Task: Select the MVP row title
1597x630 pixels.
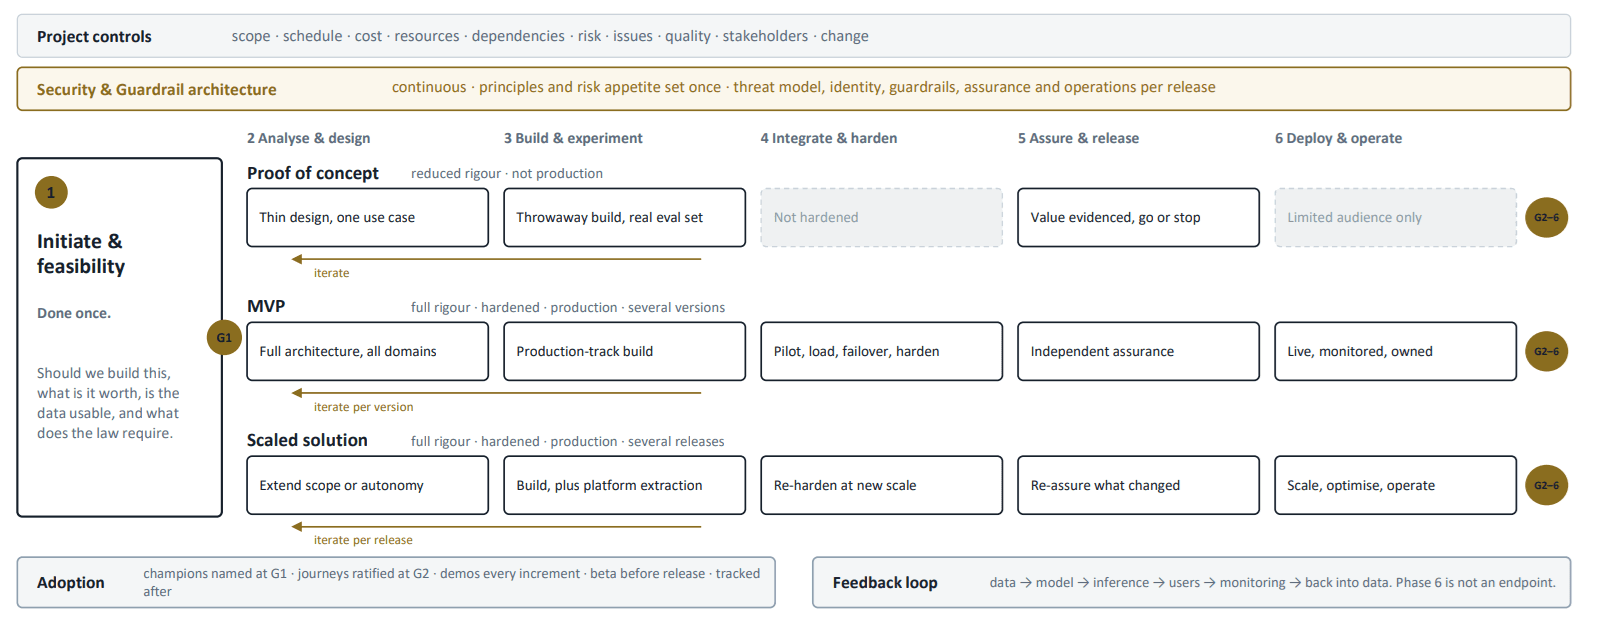Action: click(x=266, y=306)
